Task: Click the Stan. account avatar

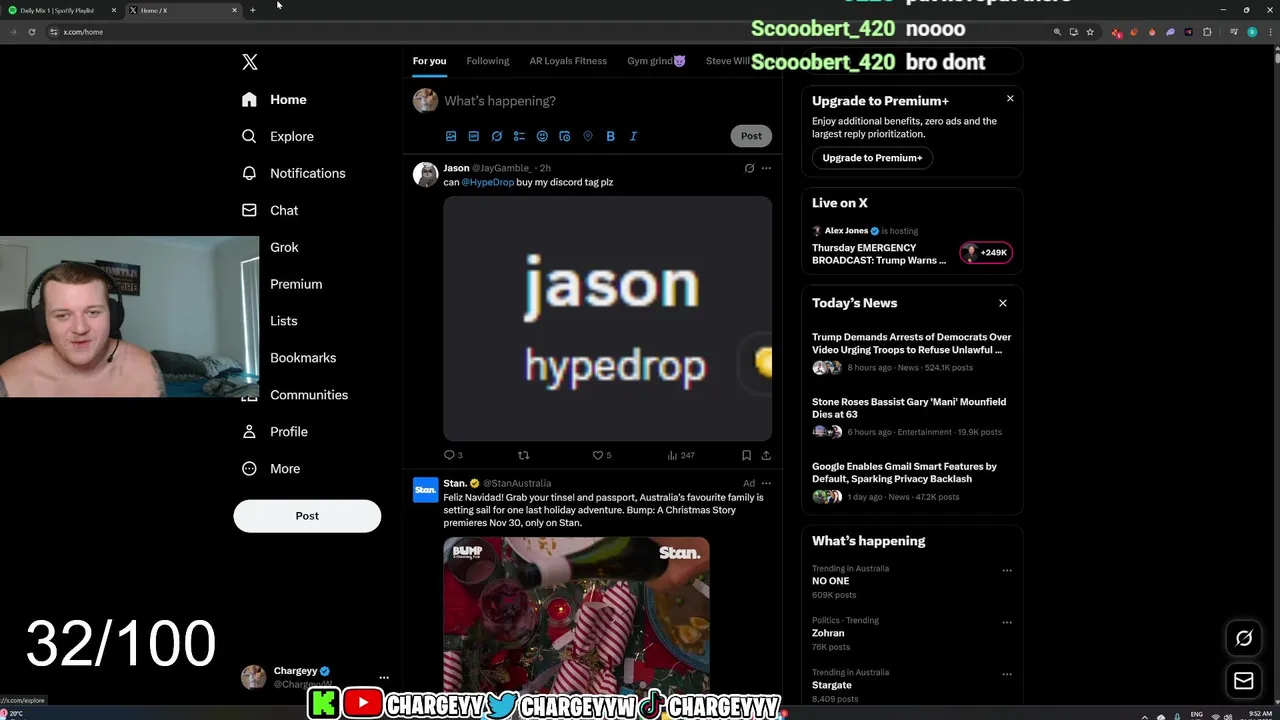Action: point(426,490)
